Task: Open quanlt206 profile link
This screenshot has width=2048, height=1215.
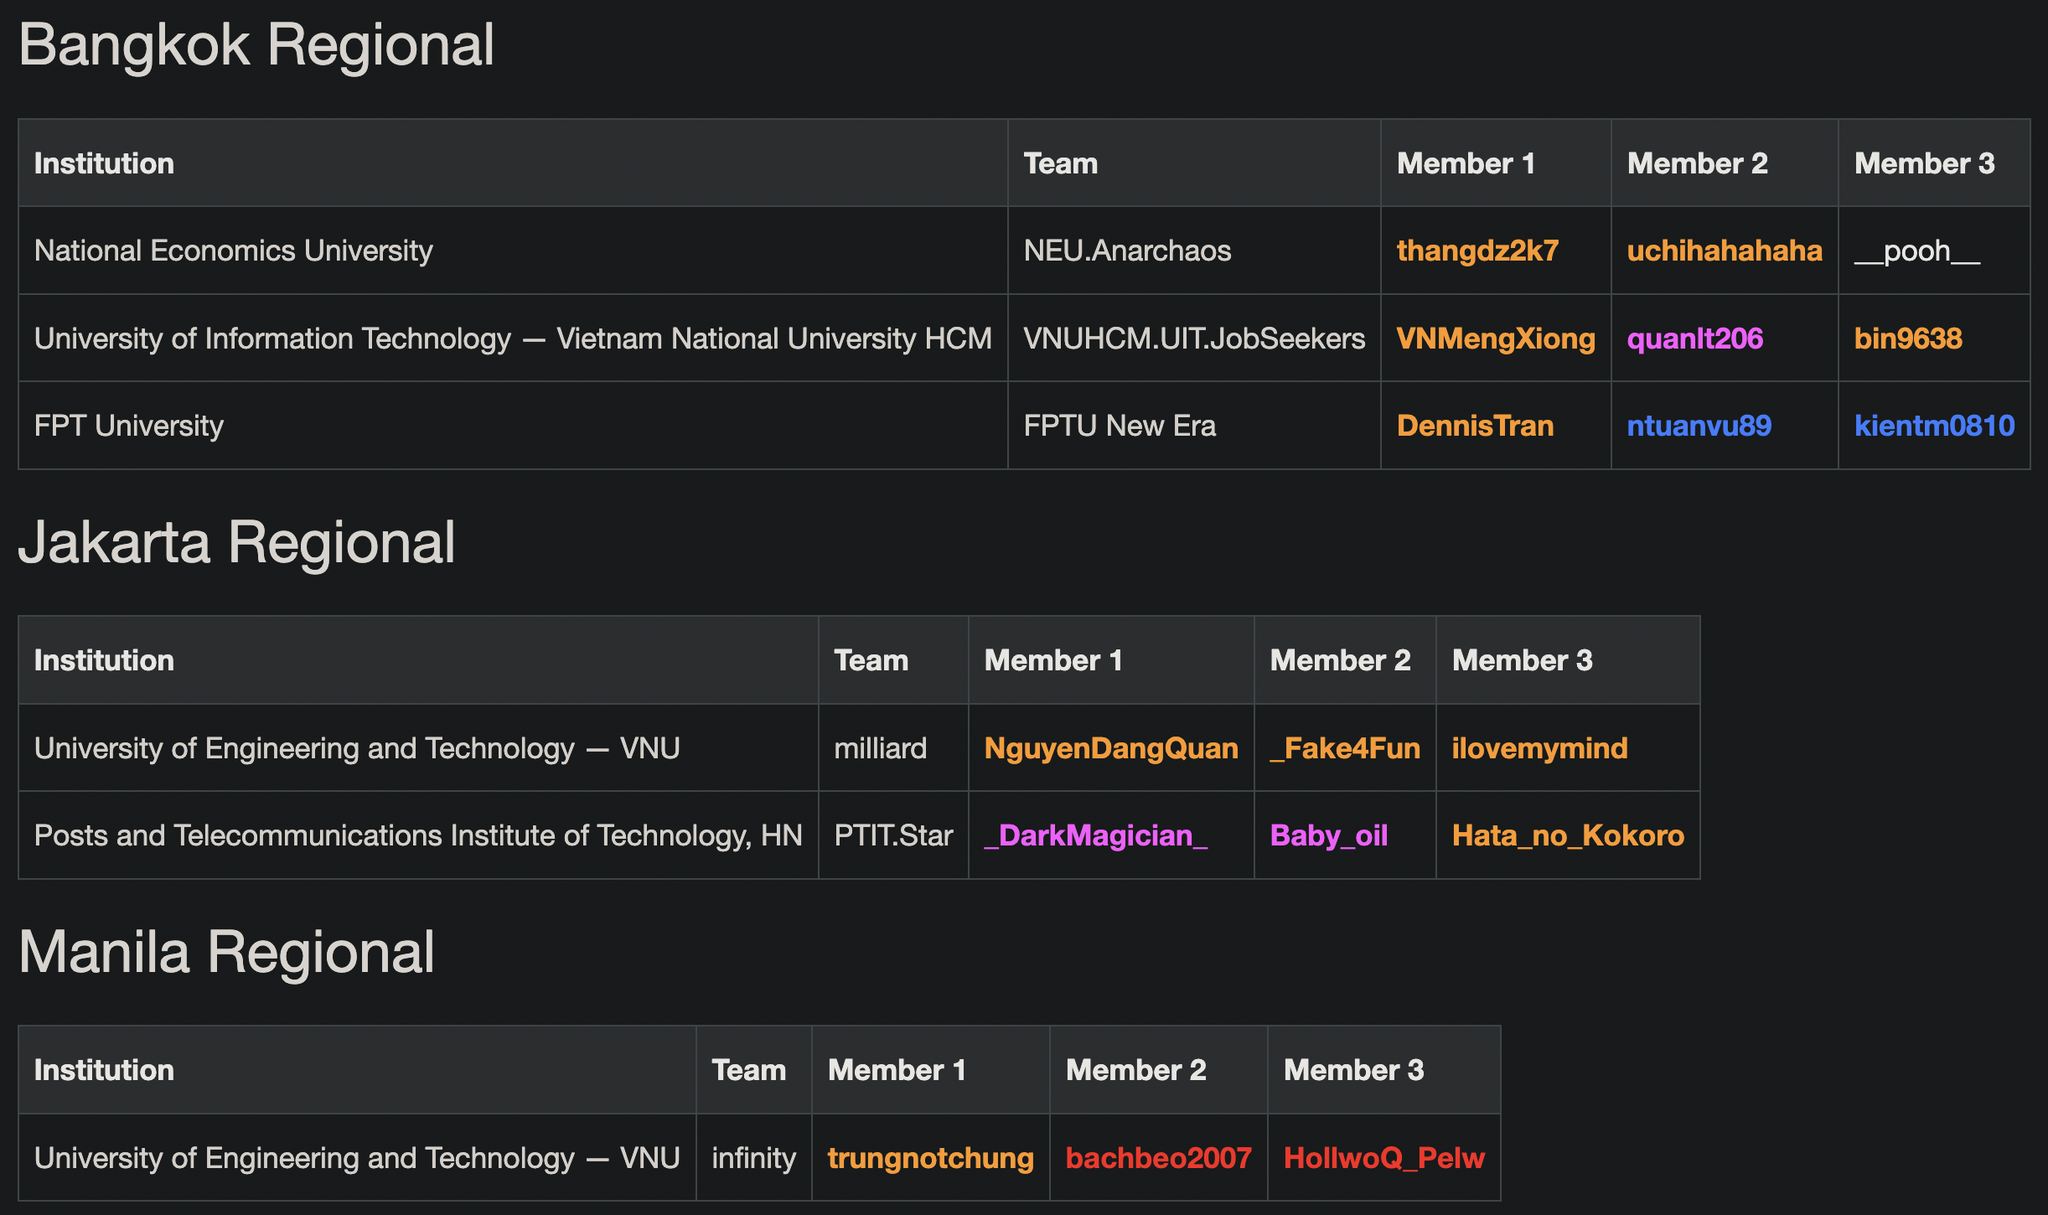Action: pyautogui.click(x=1694, y=338)
